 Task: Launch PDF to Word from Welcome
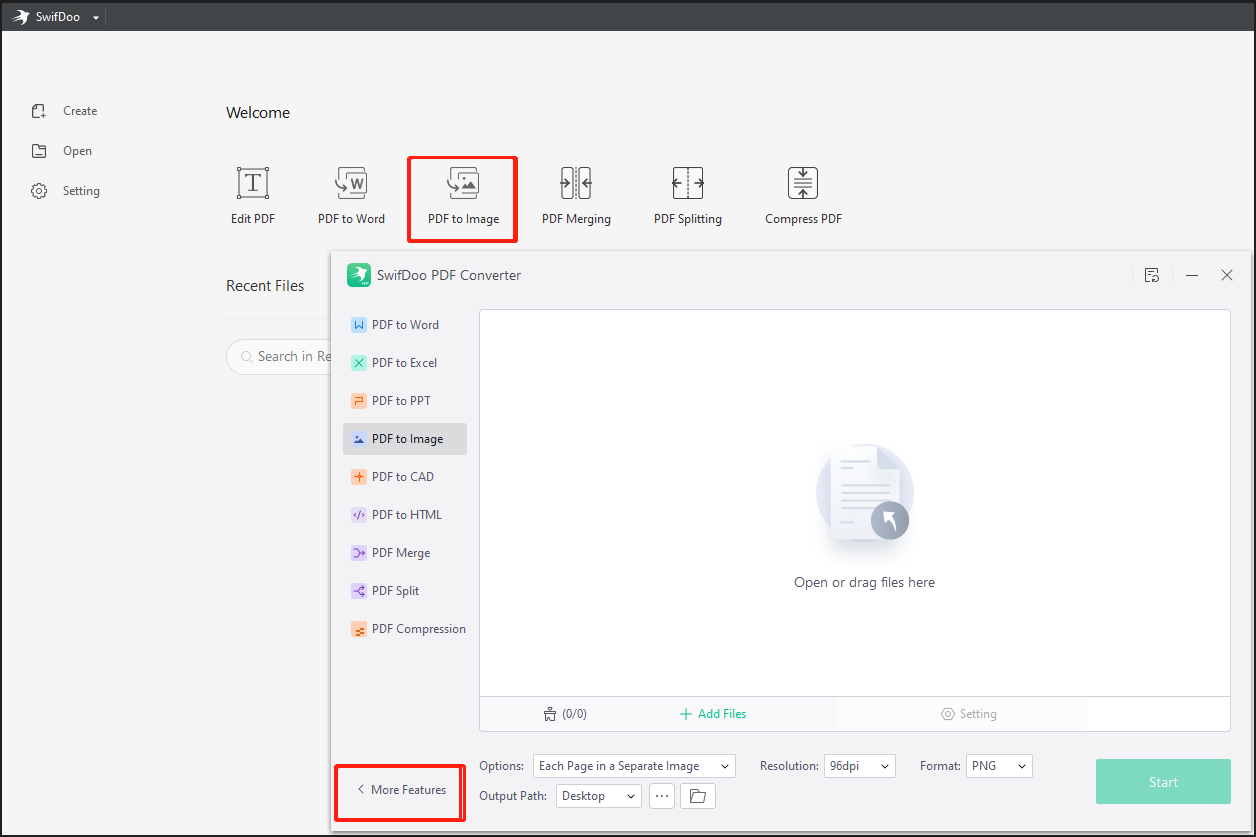click(351, 196)
